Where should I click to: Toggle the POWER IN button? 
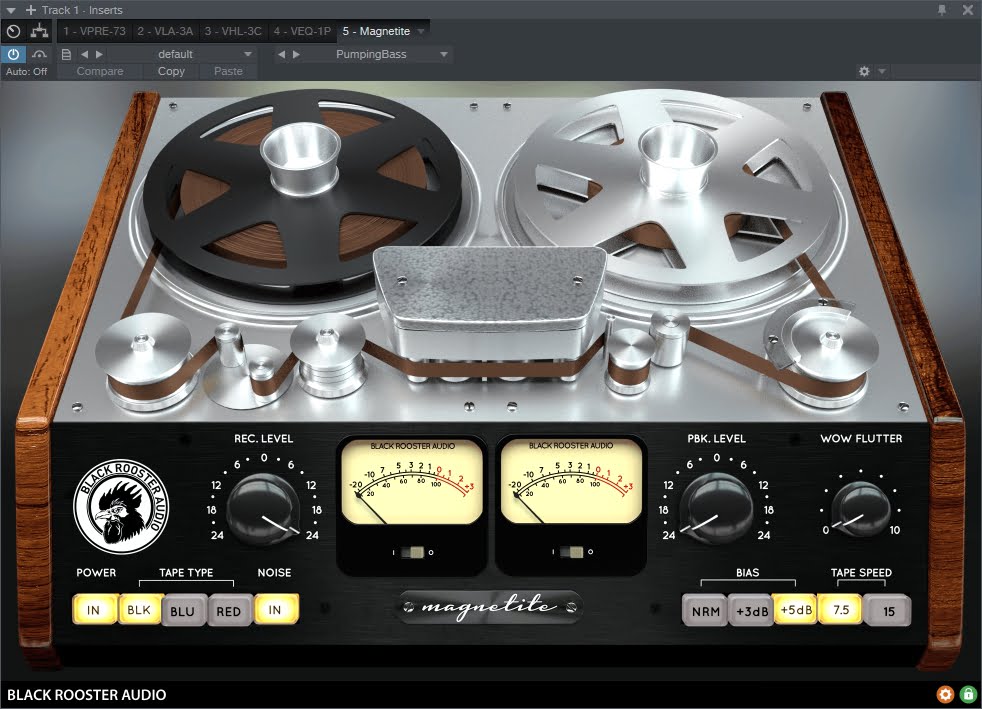(x=94, y=609)
